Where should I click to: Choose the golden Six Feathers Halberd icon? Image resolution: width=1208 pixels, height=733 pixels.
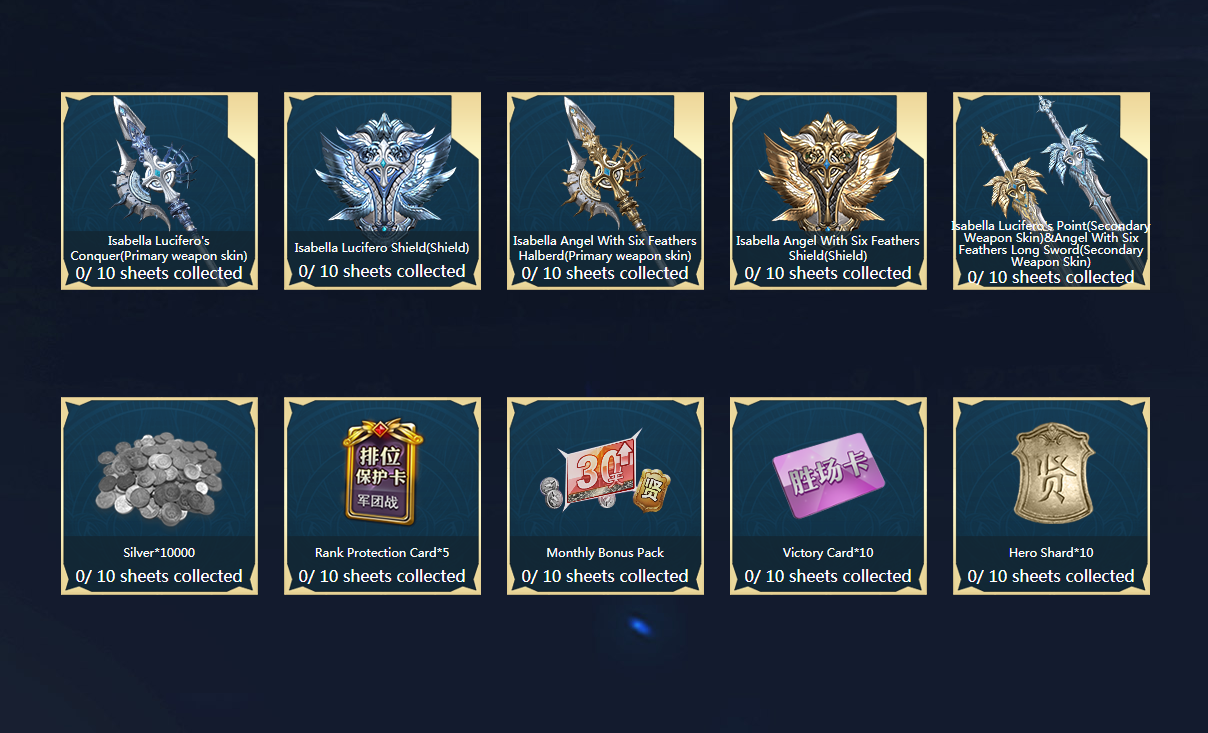[605, 165]
